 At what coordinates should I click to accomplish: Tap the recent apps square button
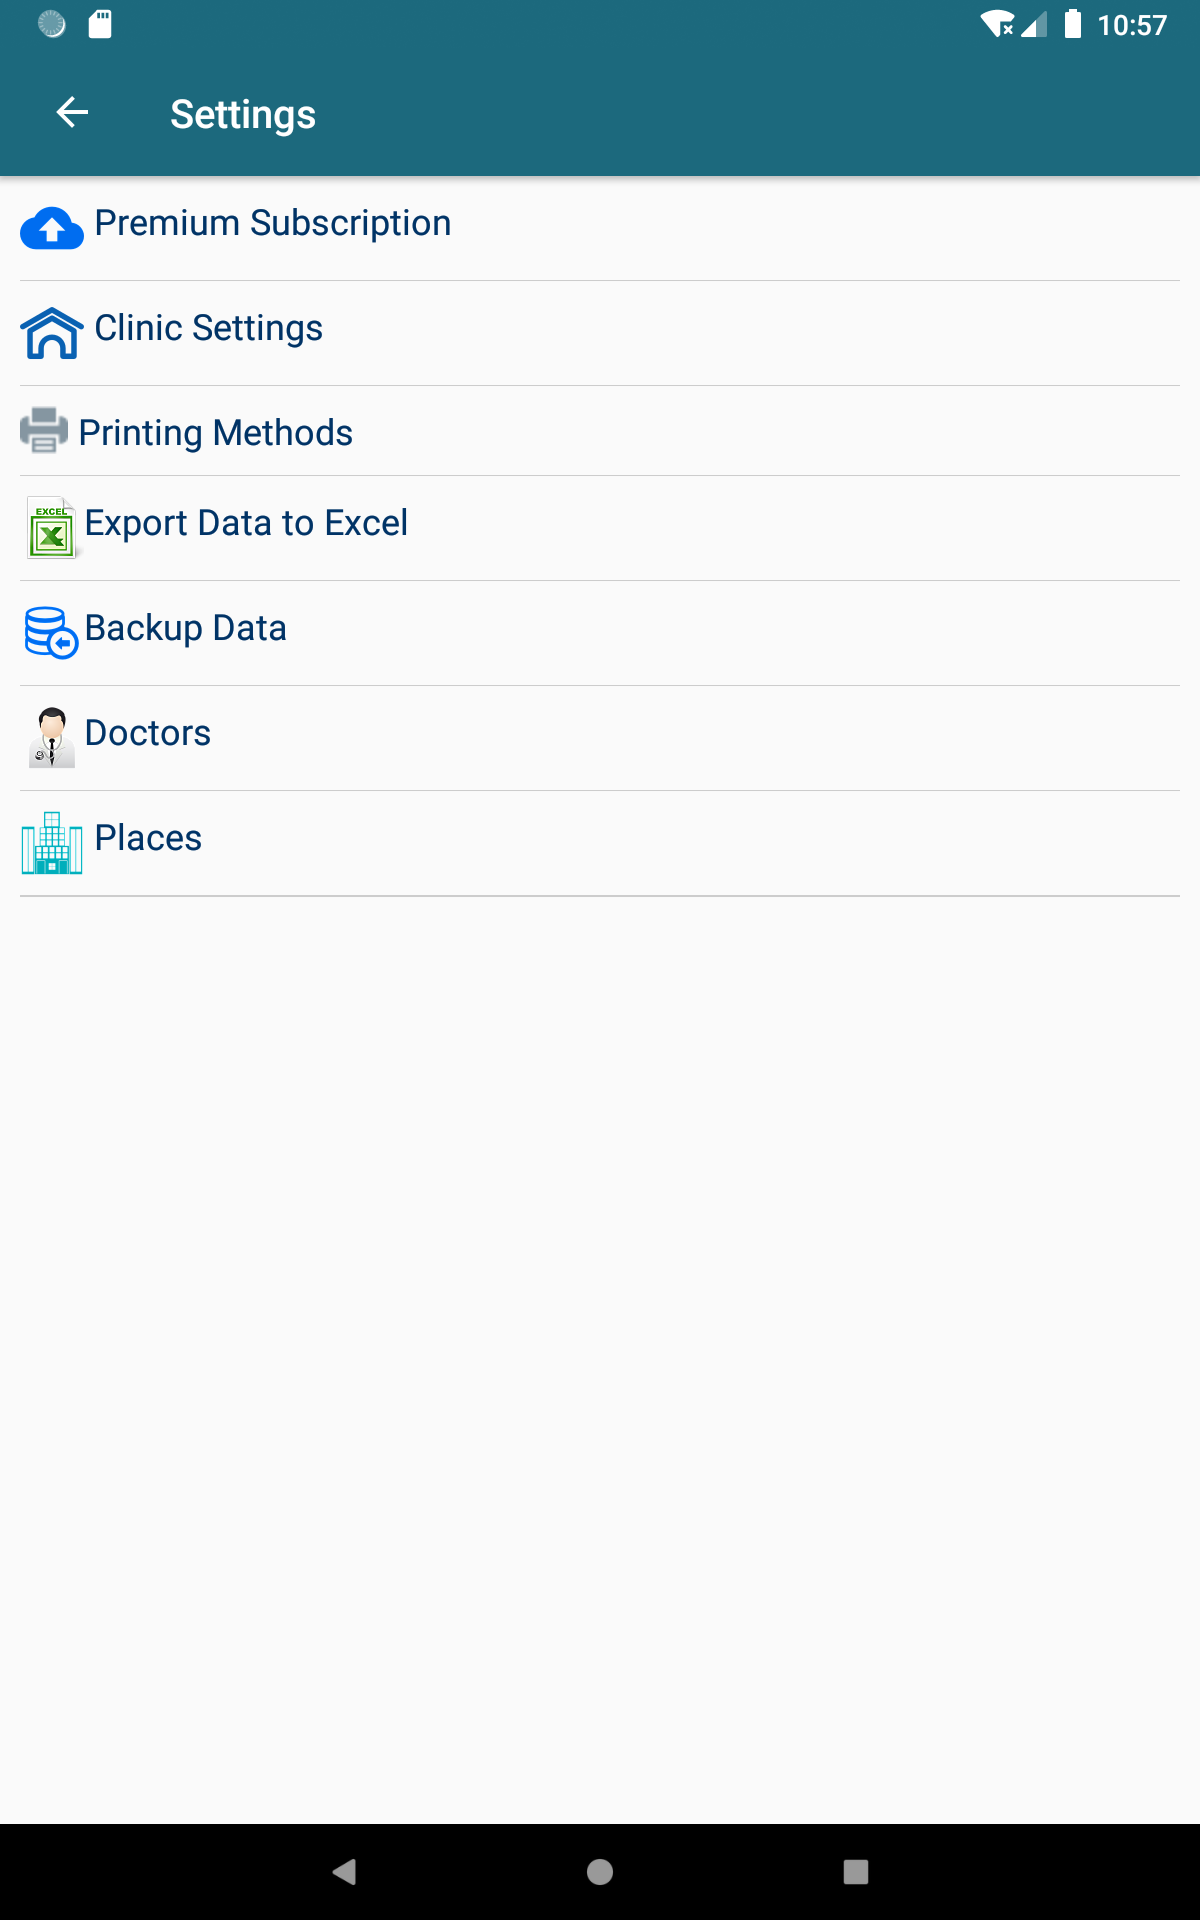(x=856, y=1872)
